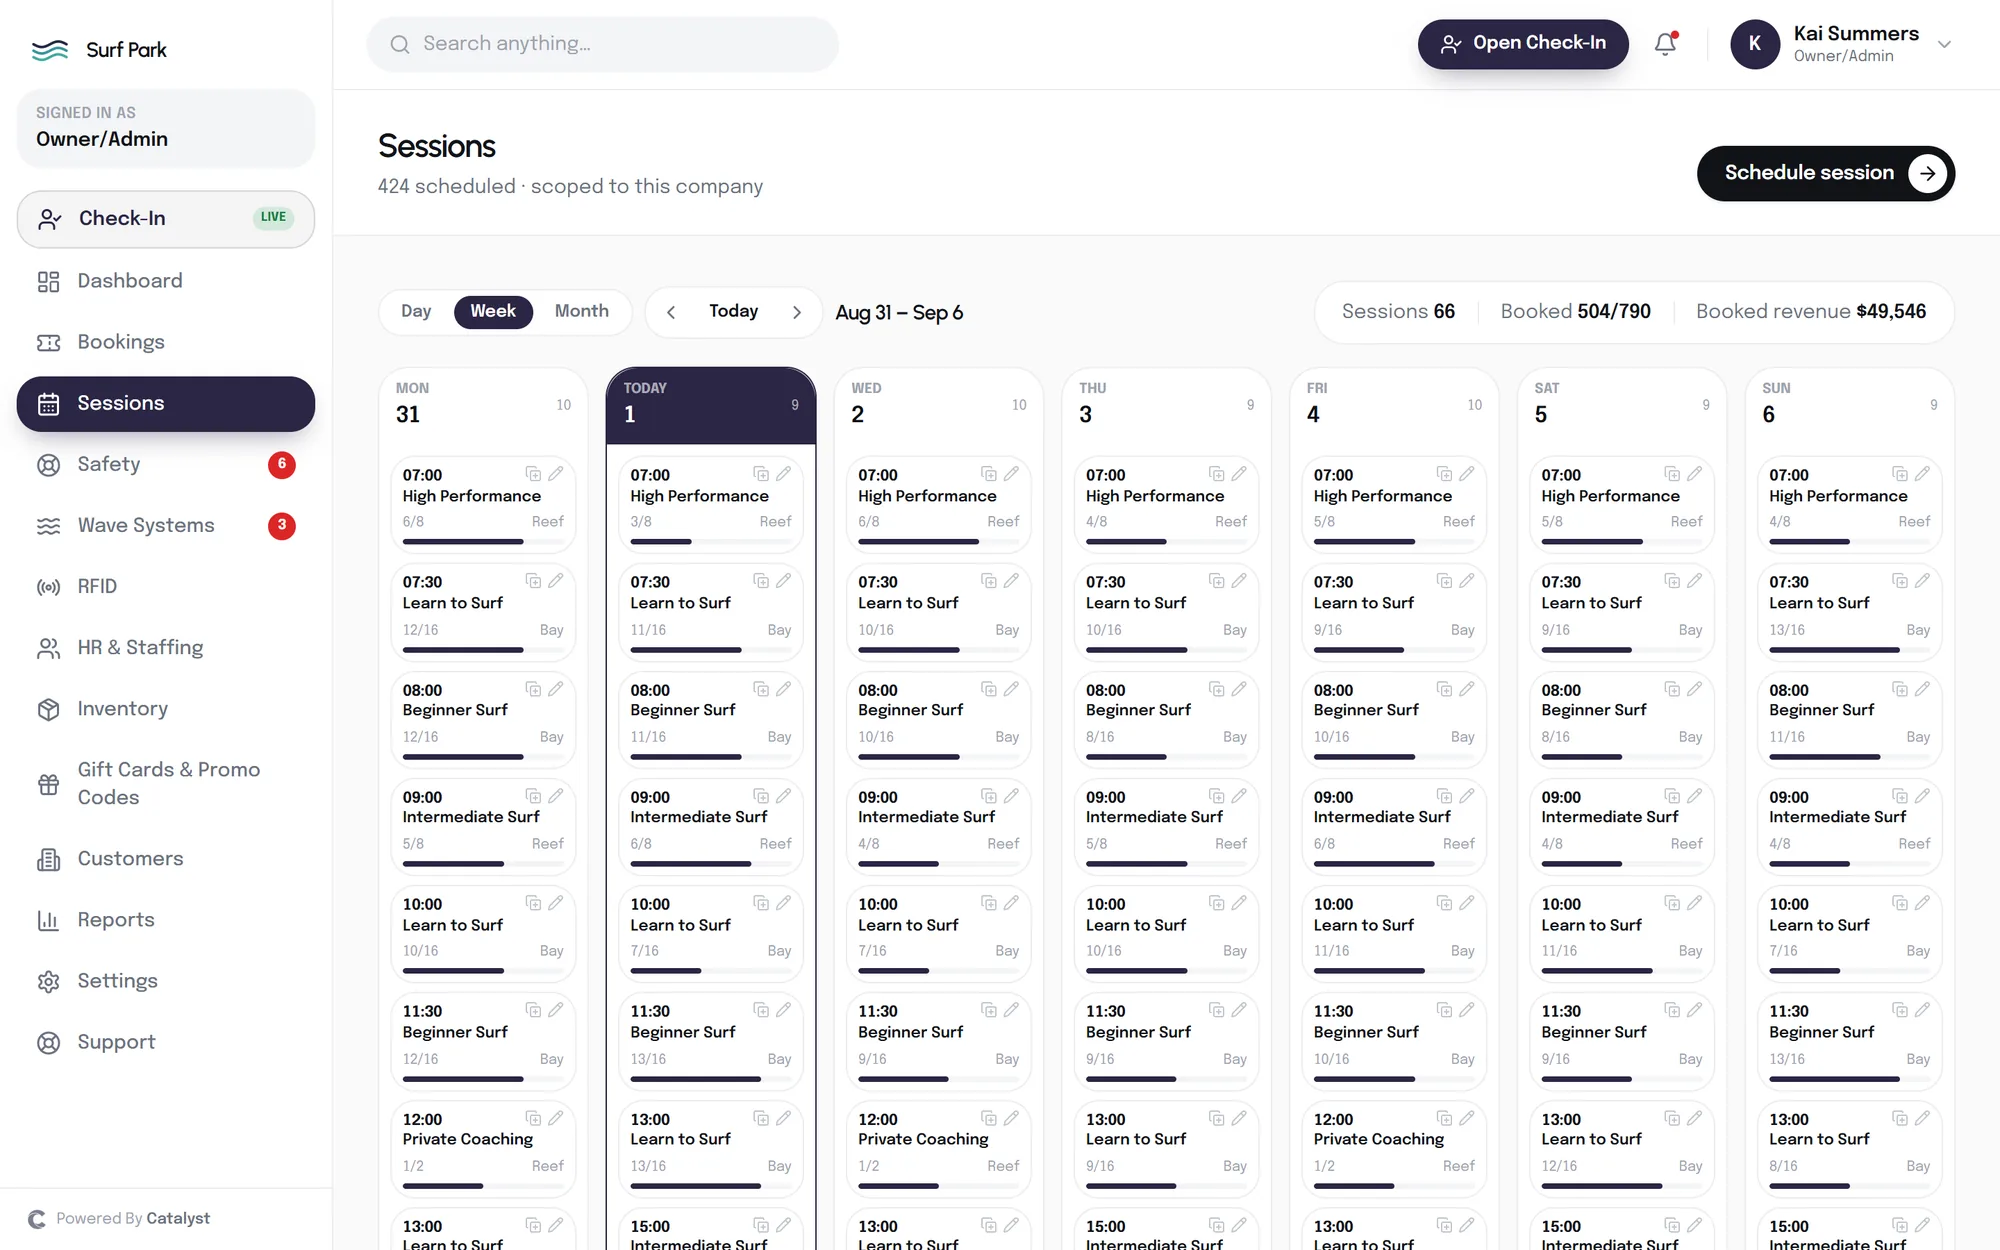Edit Sunday's 07:00 High Performance session
This screenshot has width=2000, height=1250.
[1922, 474]
